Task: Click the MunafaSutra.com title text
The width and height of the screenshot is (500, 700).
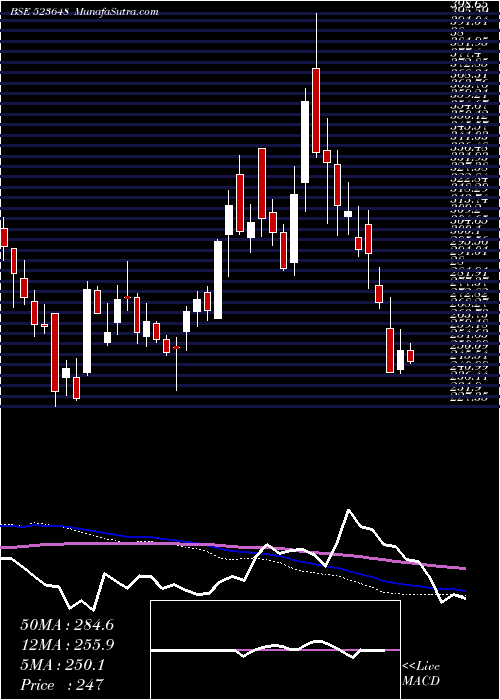Action: point(116,12)
